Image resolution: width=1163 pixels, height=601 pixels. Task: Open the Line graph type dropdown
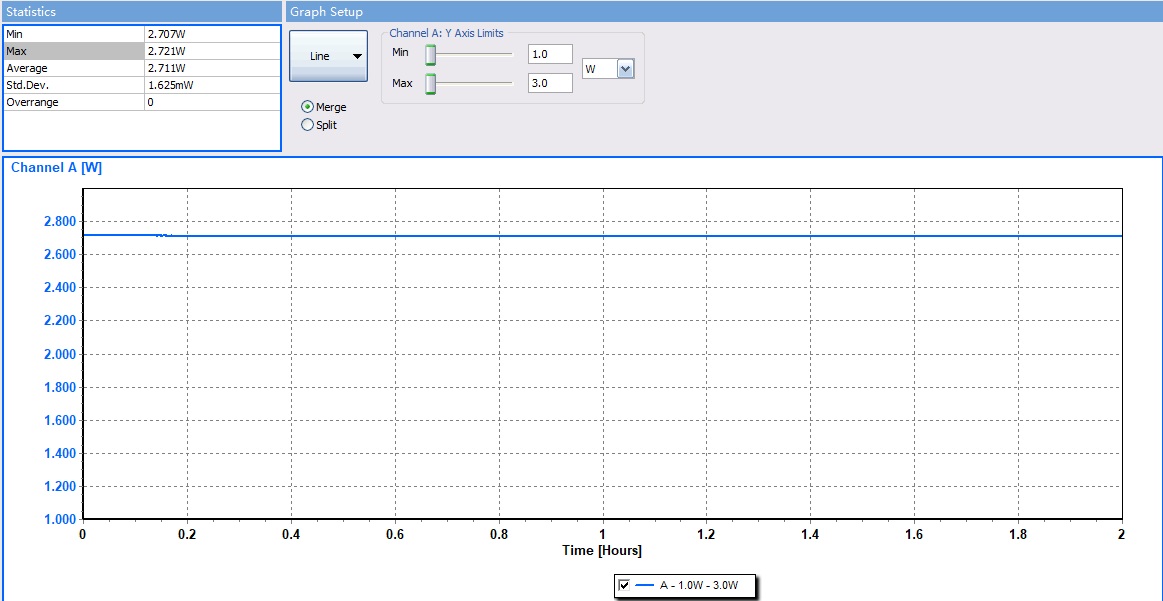(328, 56)
